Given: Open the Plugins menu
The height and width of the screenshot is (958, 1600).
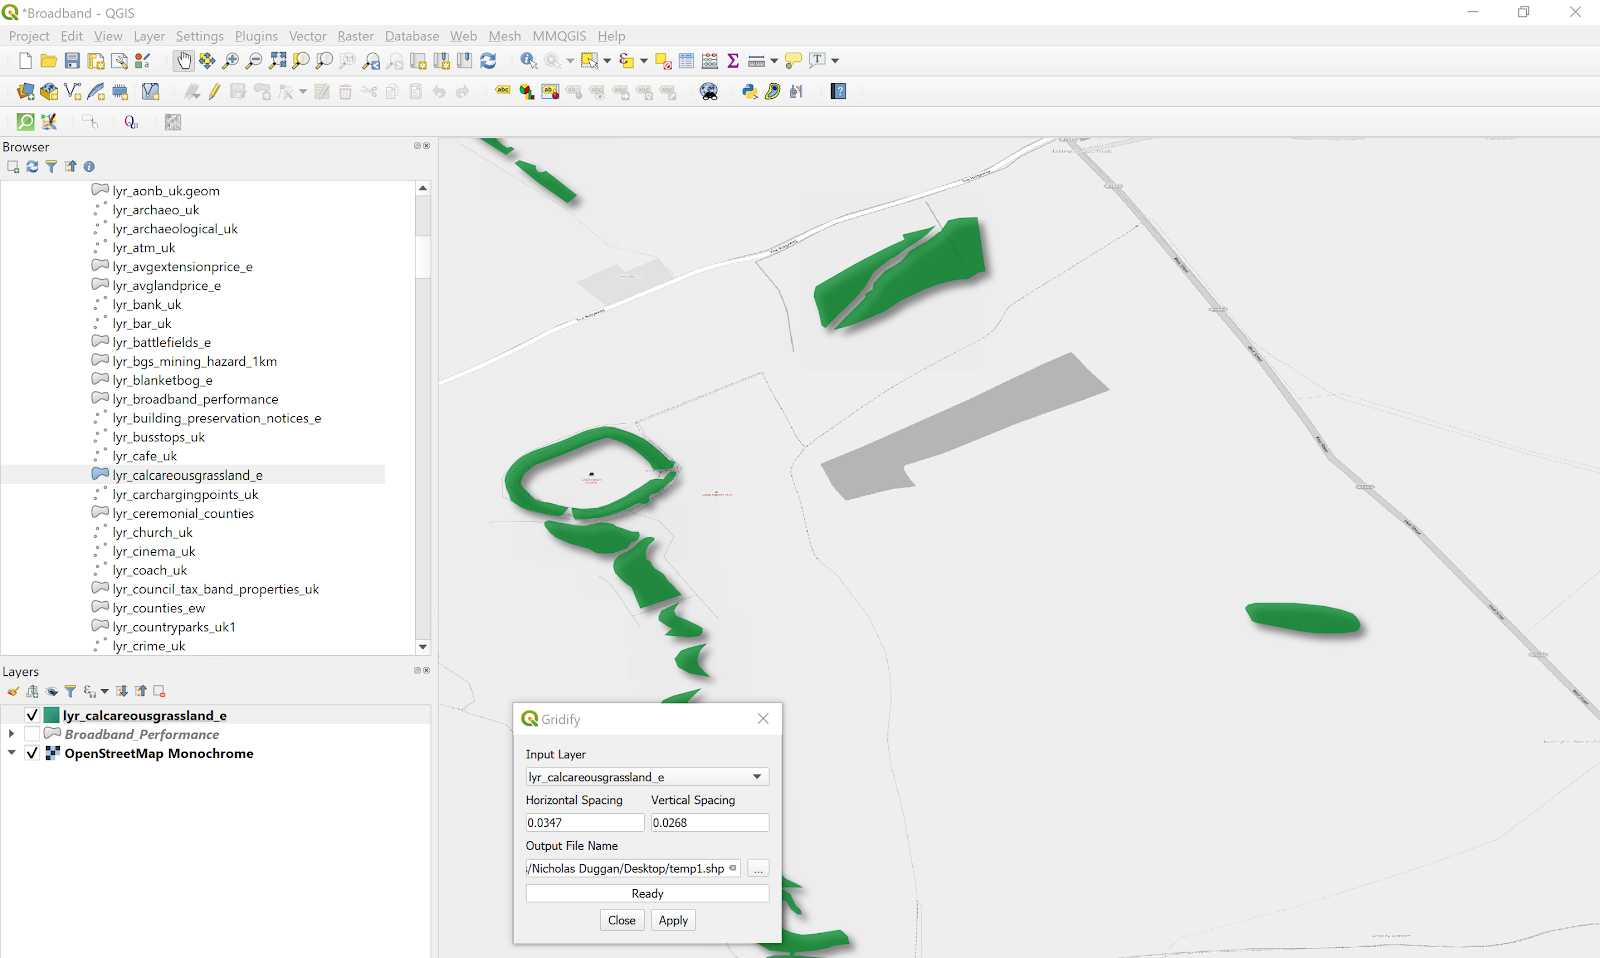Looking at the screenshot, I should [256, 36].
